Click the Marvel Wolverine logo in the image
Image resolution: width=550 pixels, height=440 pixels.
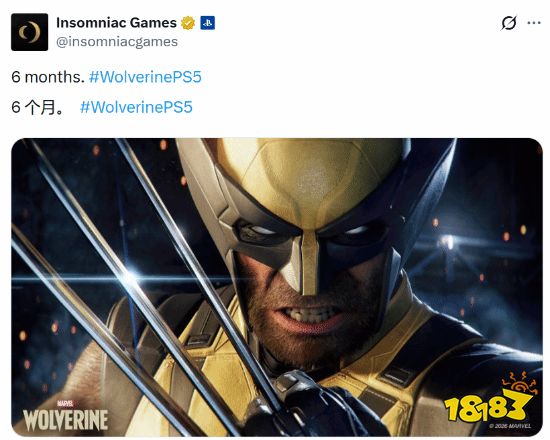[x=65, y=415]
